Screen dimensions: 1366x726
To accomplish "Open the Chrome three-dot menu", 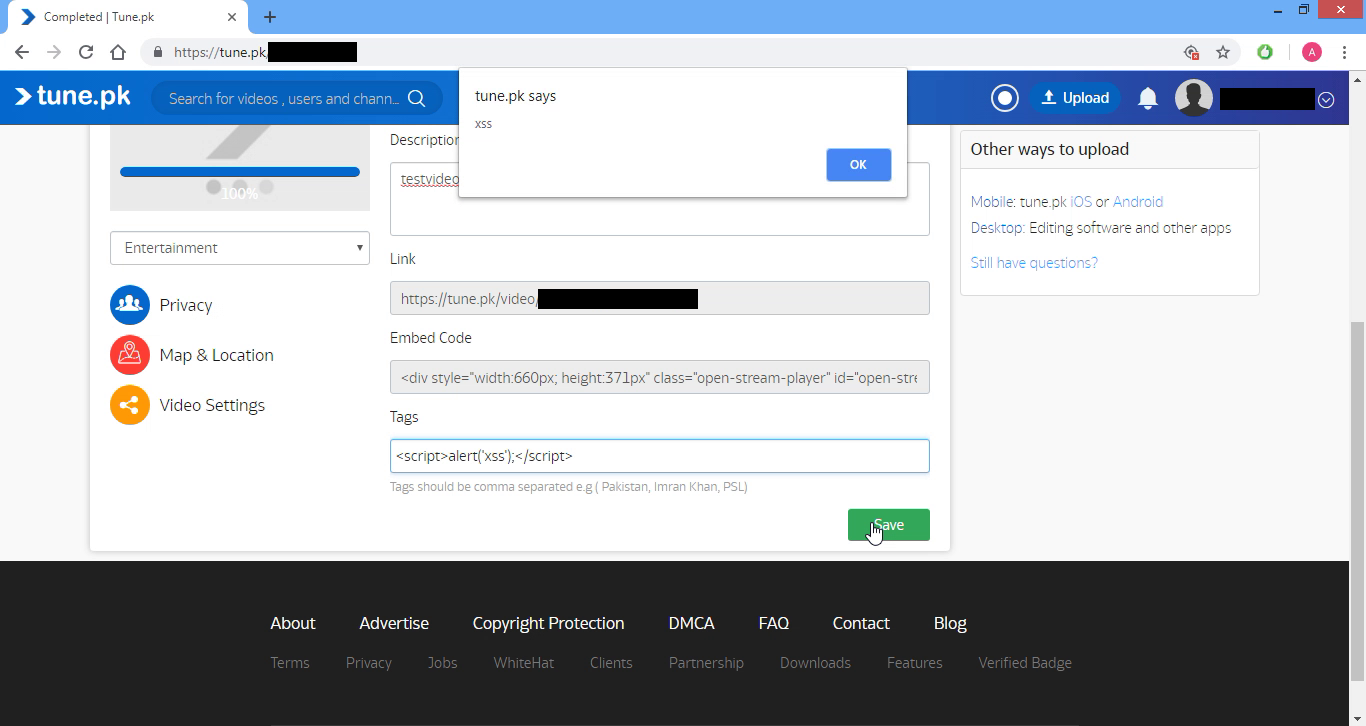I will [x=1346, y=52].
